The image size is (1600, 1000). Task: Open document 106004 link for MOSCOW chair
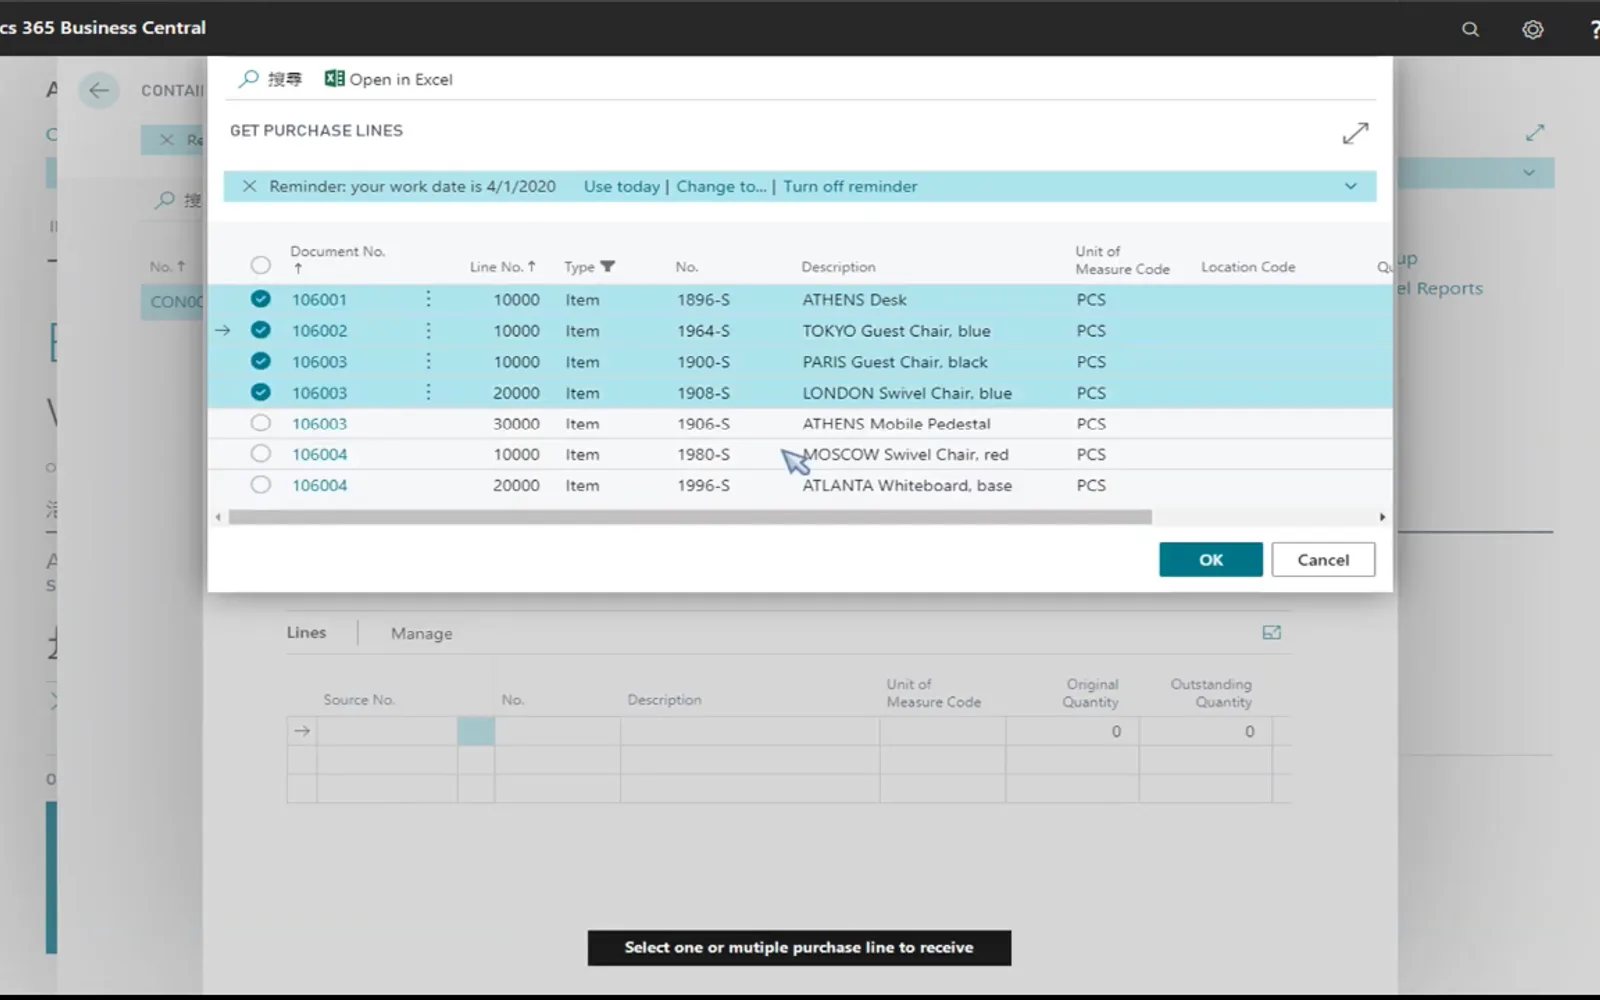click(319, 454)
